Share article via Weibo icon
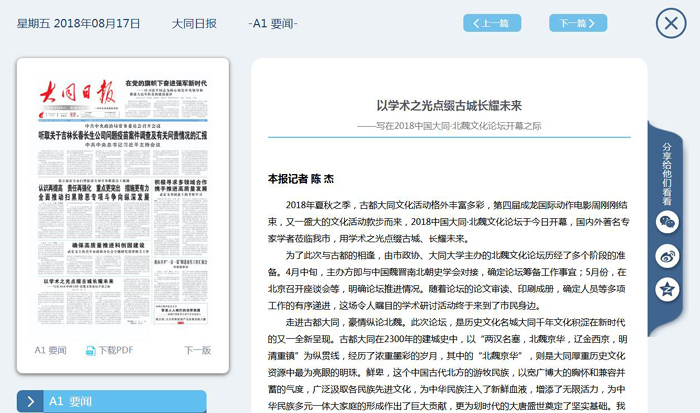The image size is (700, 413). [x=667, y=256]
